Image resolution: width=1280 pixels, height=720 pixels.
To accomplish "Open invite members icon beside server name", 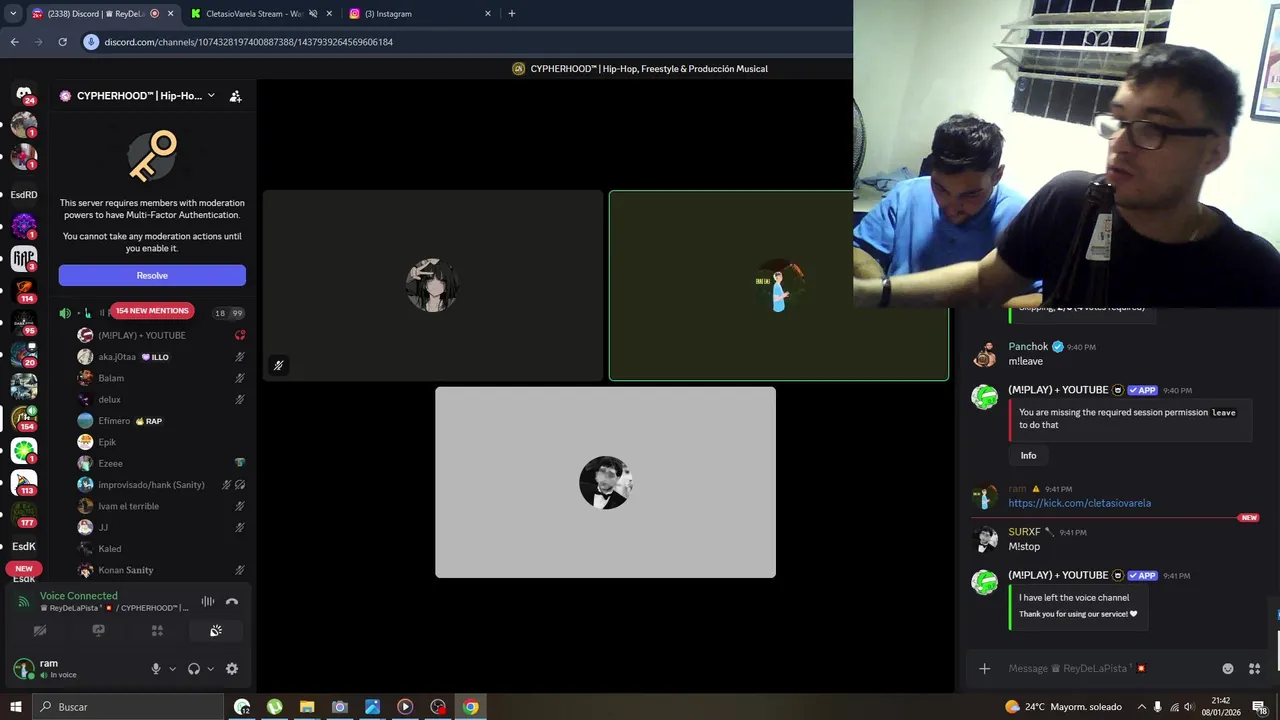I will point(235,96).
